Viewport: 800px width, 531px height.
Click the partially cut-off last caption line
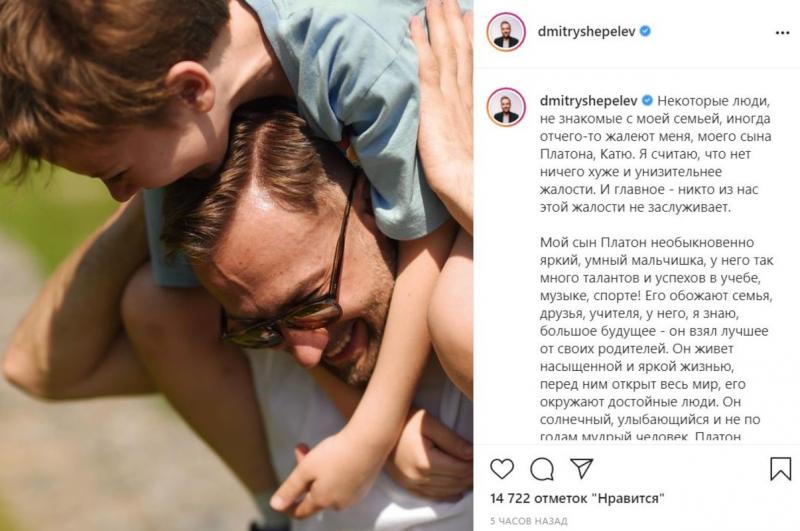click(x=640, y=437)
